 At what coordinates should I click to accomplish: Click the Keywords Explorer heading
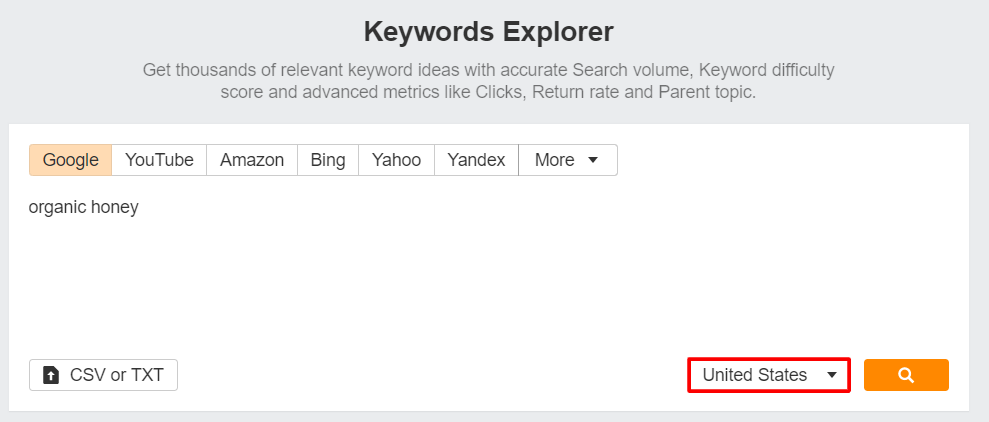point(488,32)
